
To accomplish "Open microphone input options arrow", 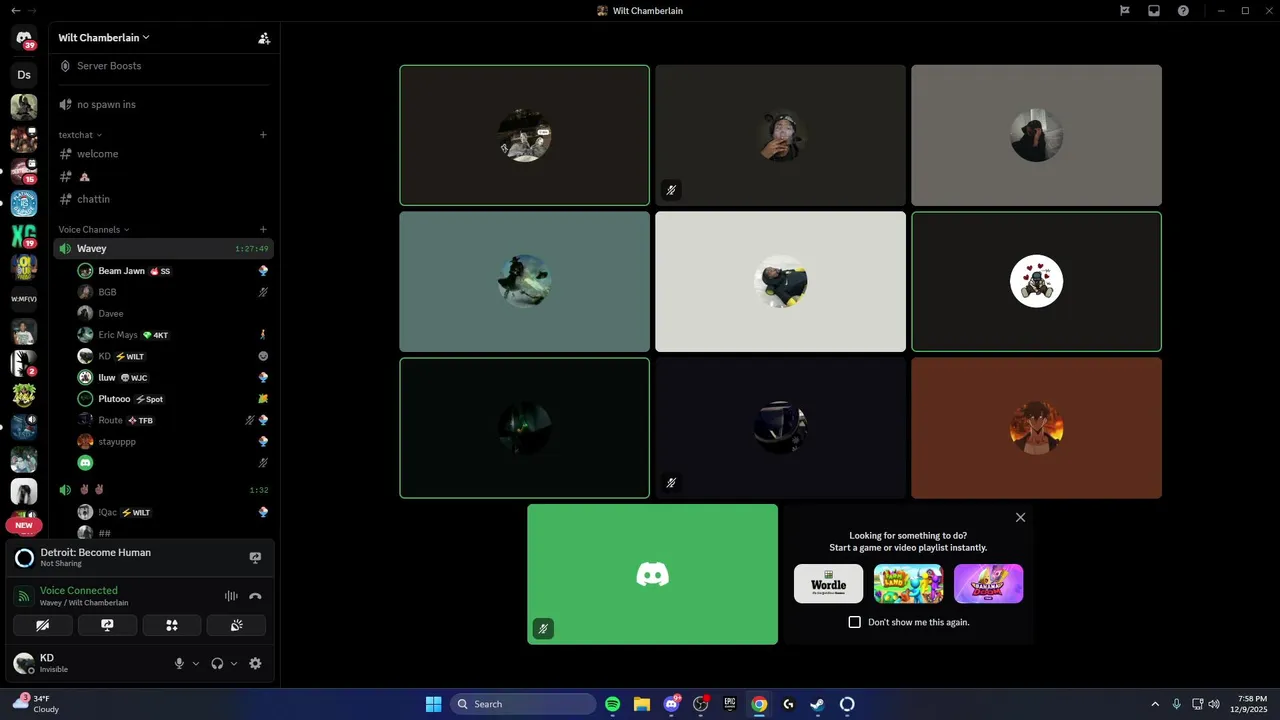I will point(195,664).
